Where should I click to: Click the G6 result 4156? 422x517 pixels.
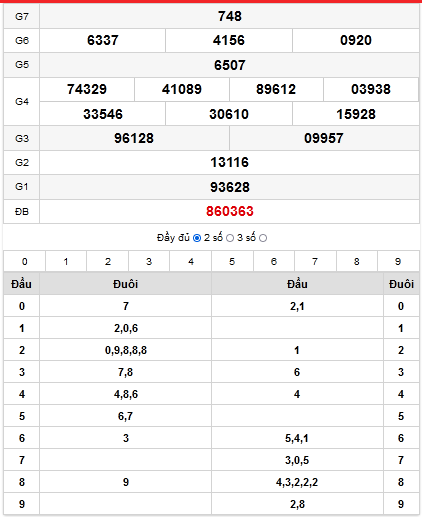tap(229, 40)
